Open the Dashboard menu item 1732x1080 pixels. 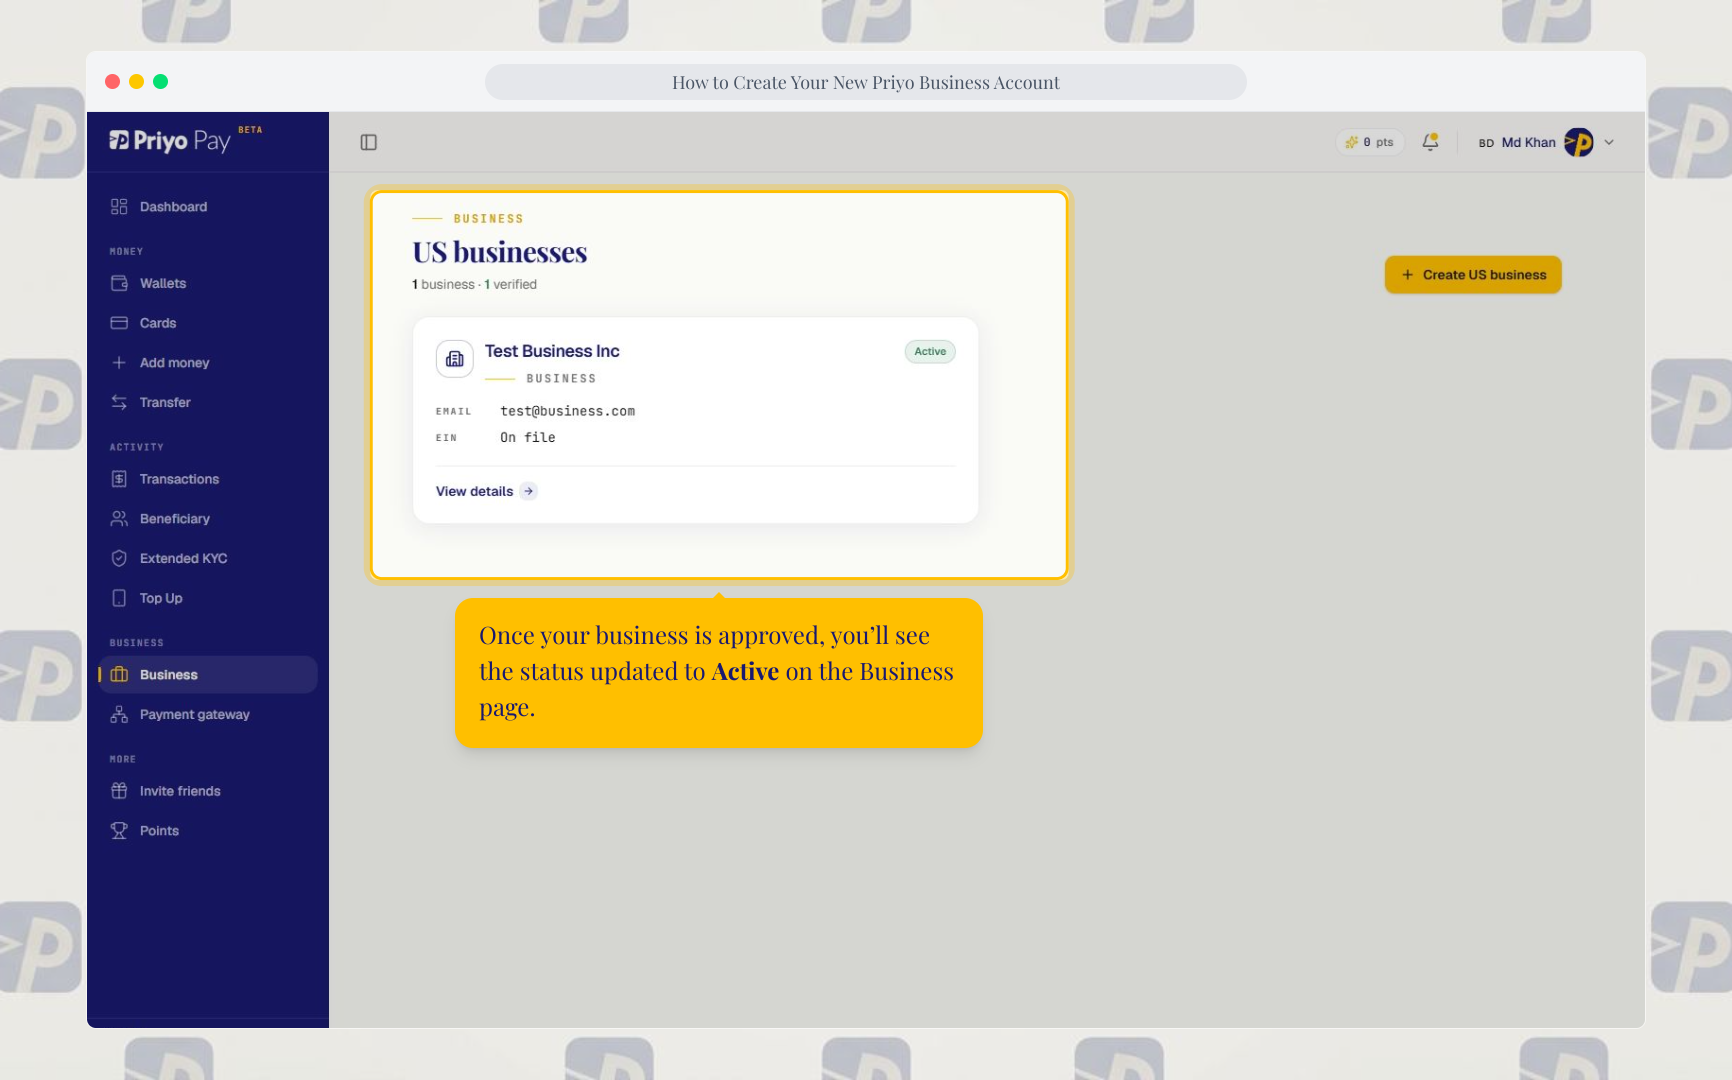208,207
